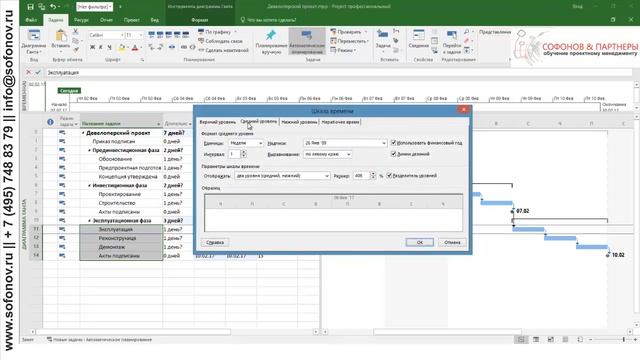Click 'Сделать неактивной' button

tap(223, 50)
